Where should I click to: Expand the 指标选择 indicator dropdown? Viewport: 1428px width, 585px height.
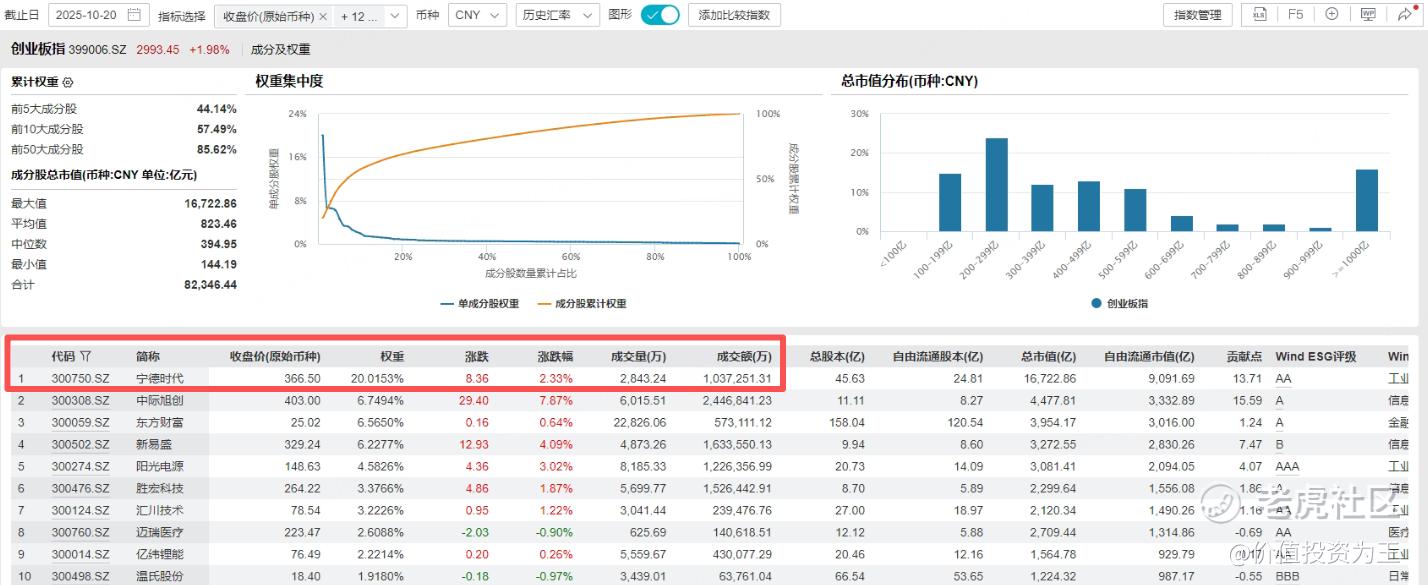pyautogui.click(x=396, y=16)
